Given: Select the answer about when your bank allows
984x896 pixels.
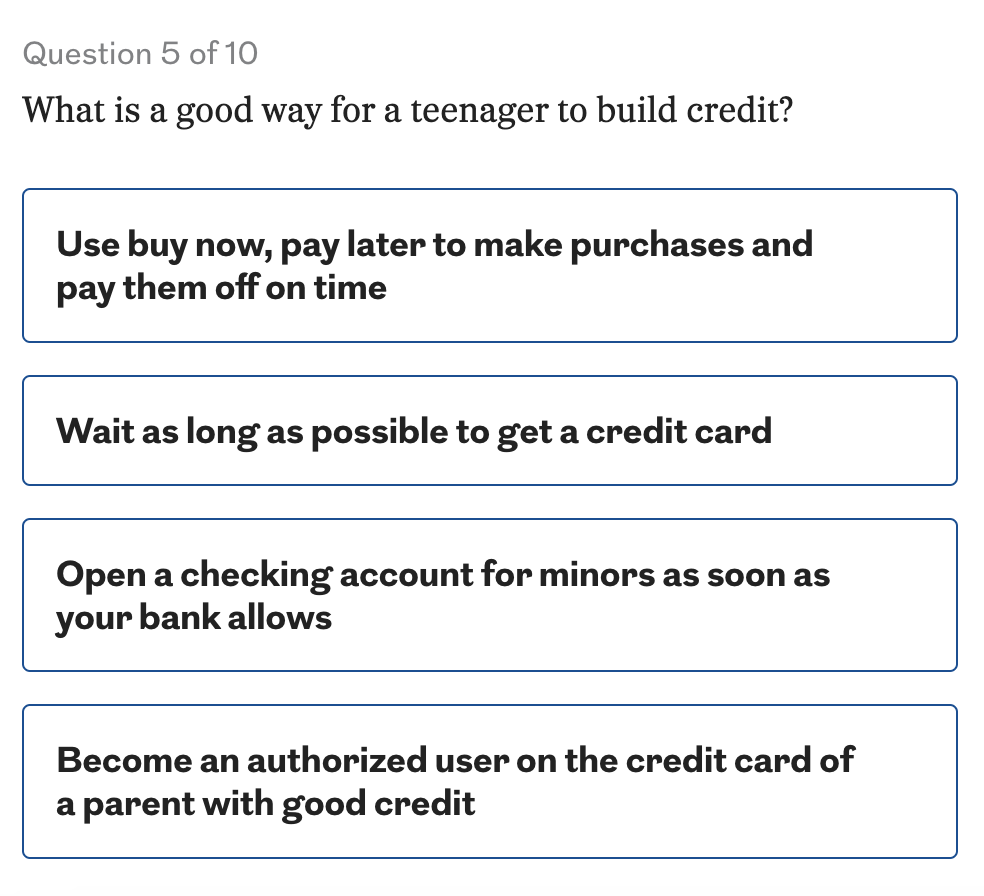Looking at the screenshot, I should pyautogui.click(x=489, y=595).
